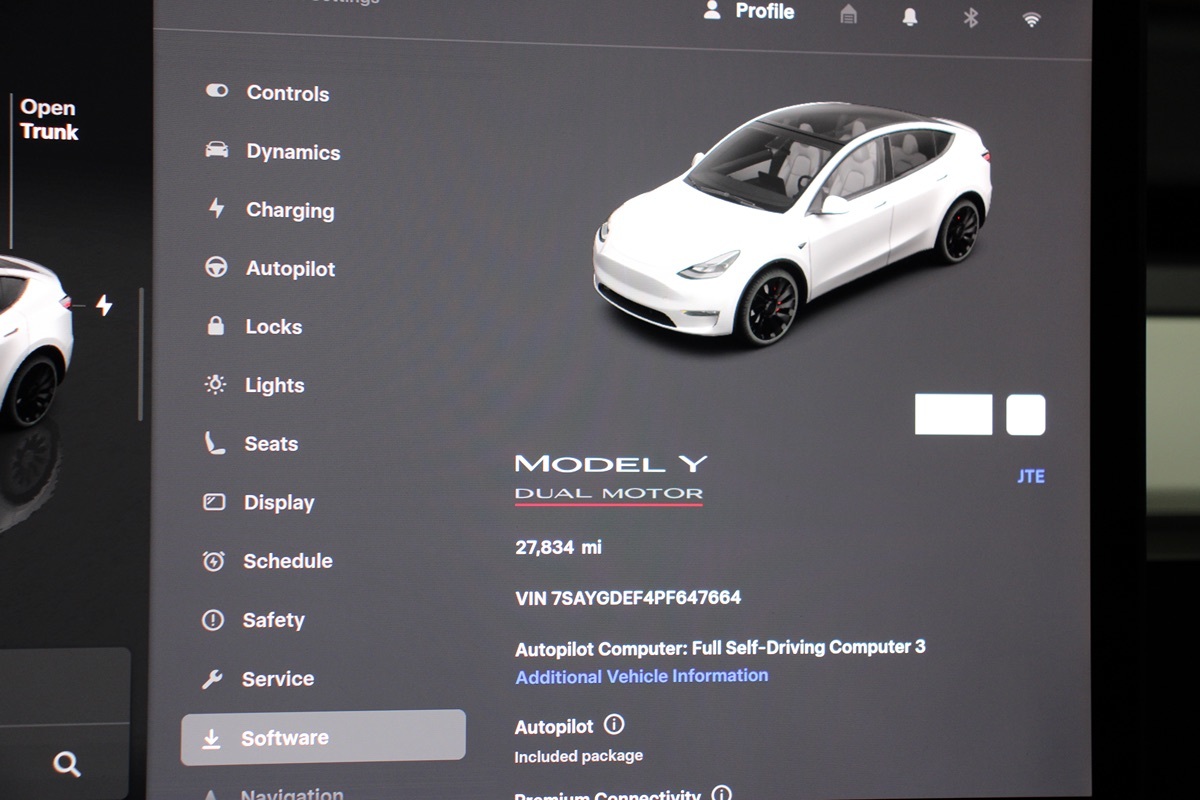Click the car icon beside Dynamics
1200x800 pixels.
[216, 150]
